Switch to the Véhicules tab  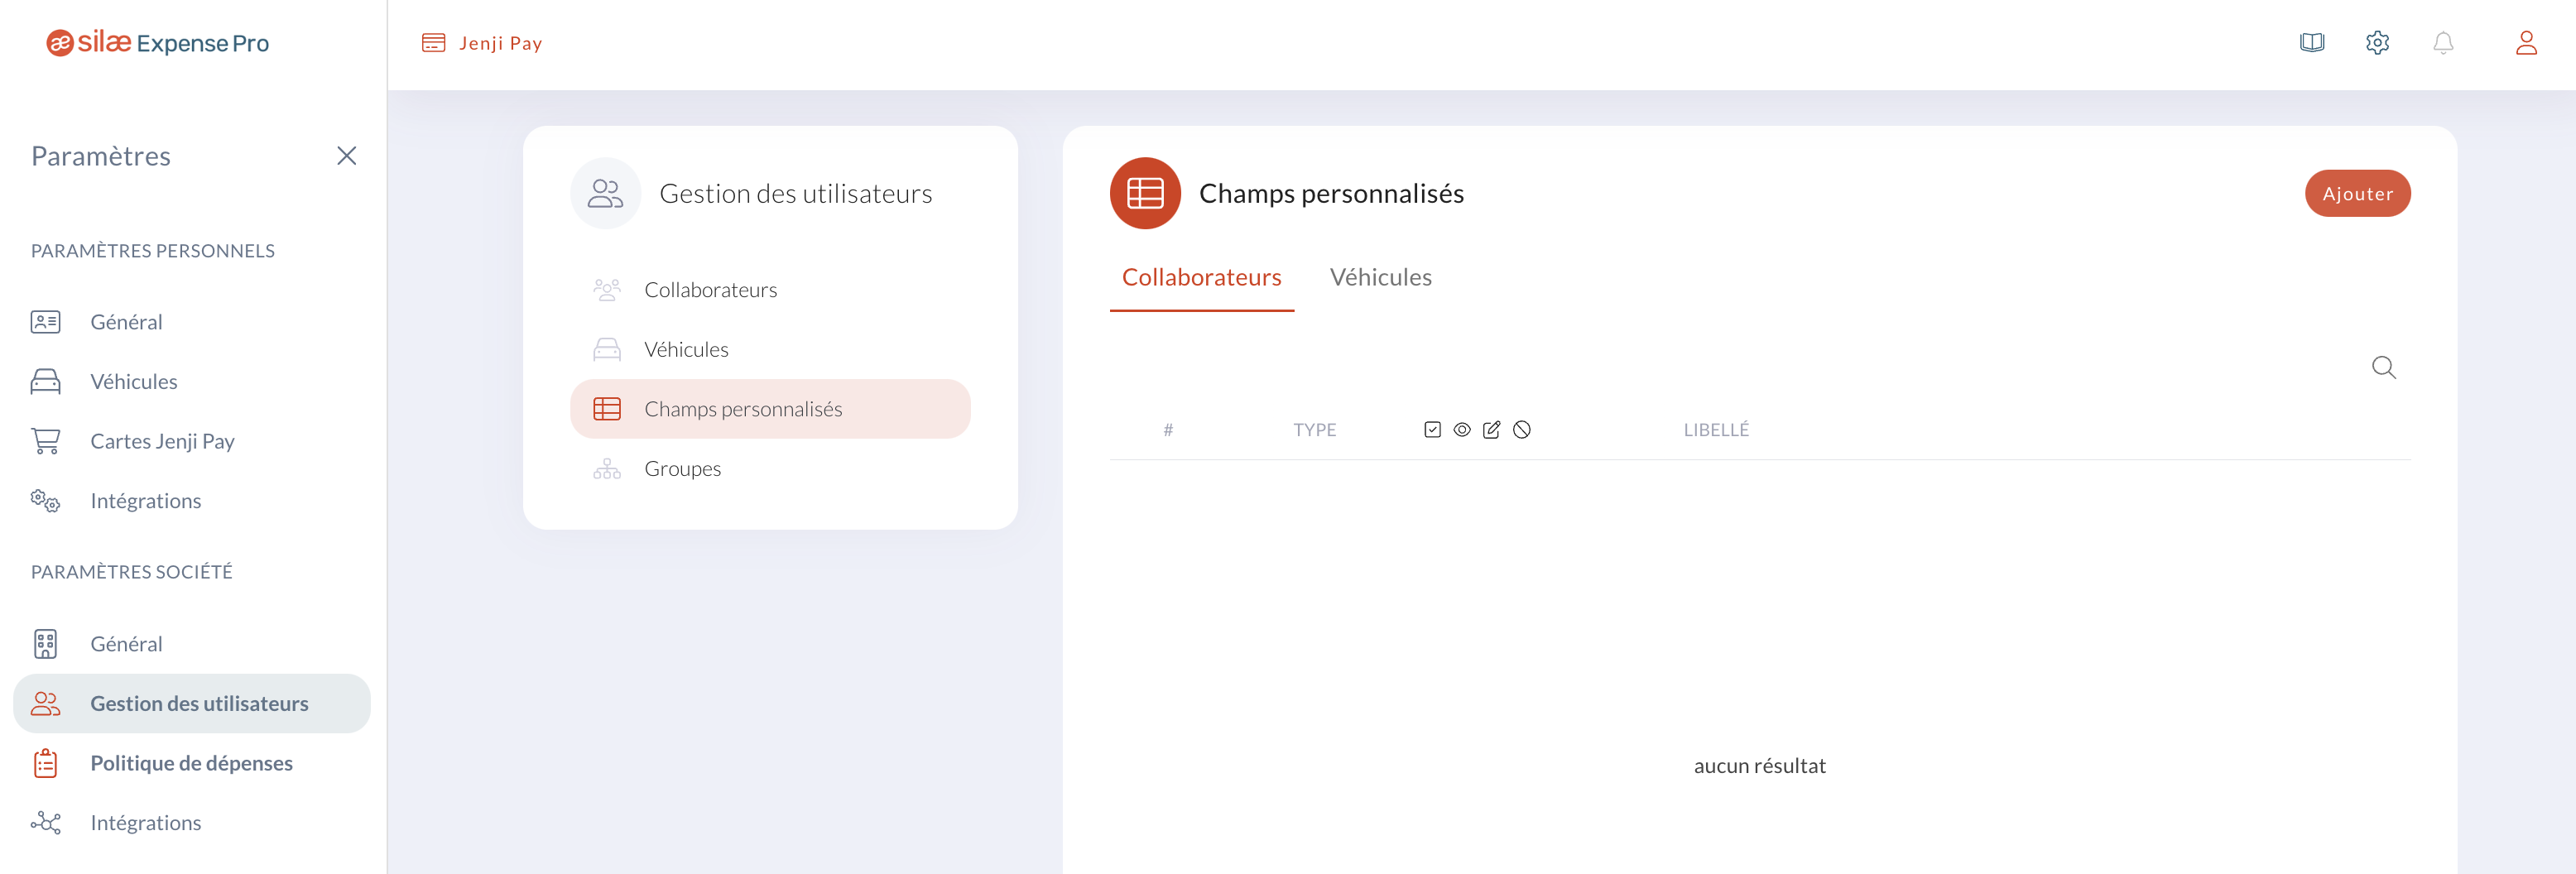tap(1380, 278)
